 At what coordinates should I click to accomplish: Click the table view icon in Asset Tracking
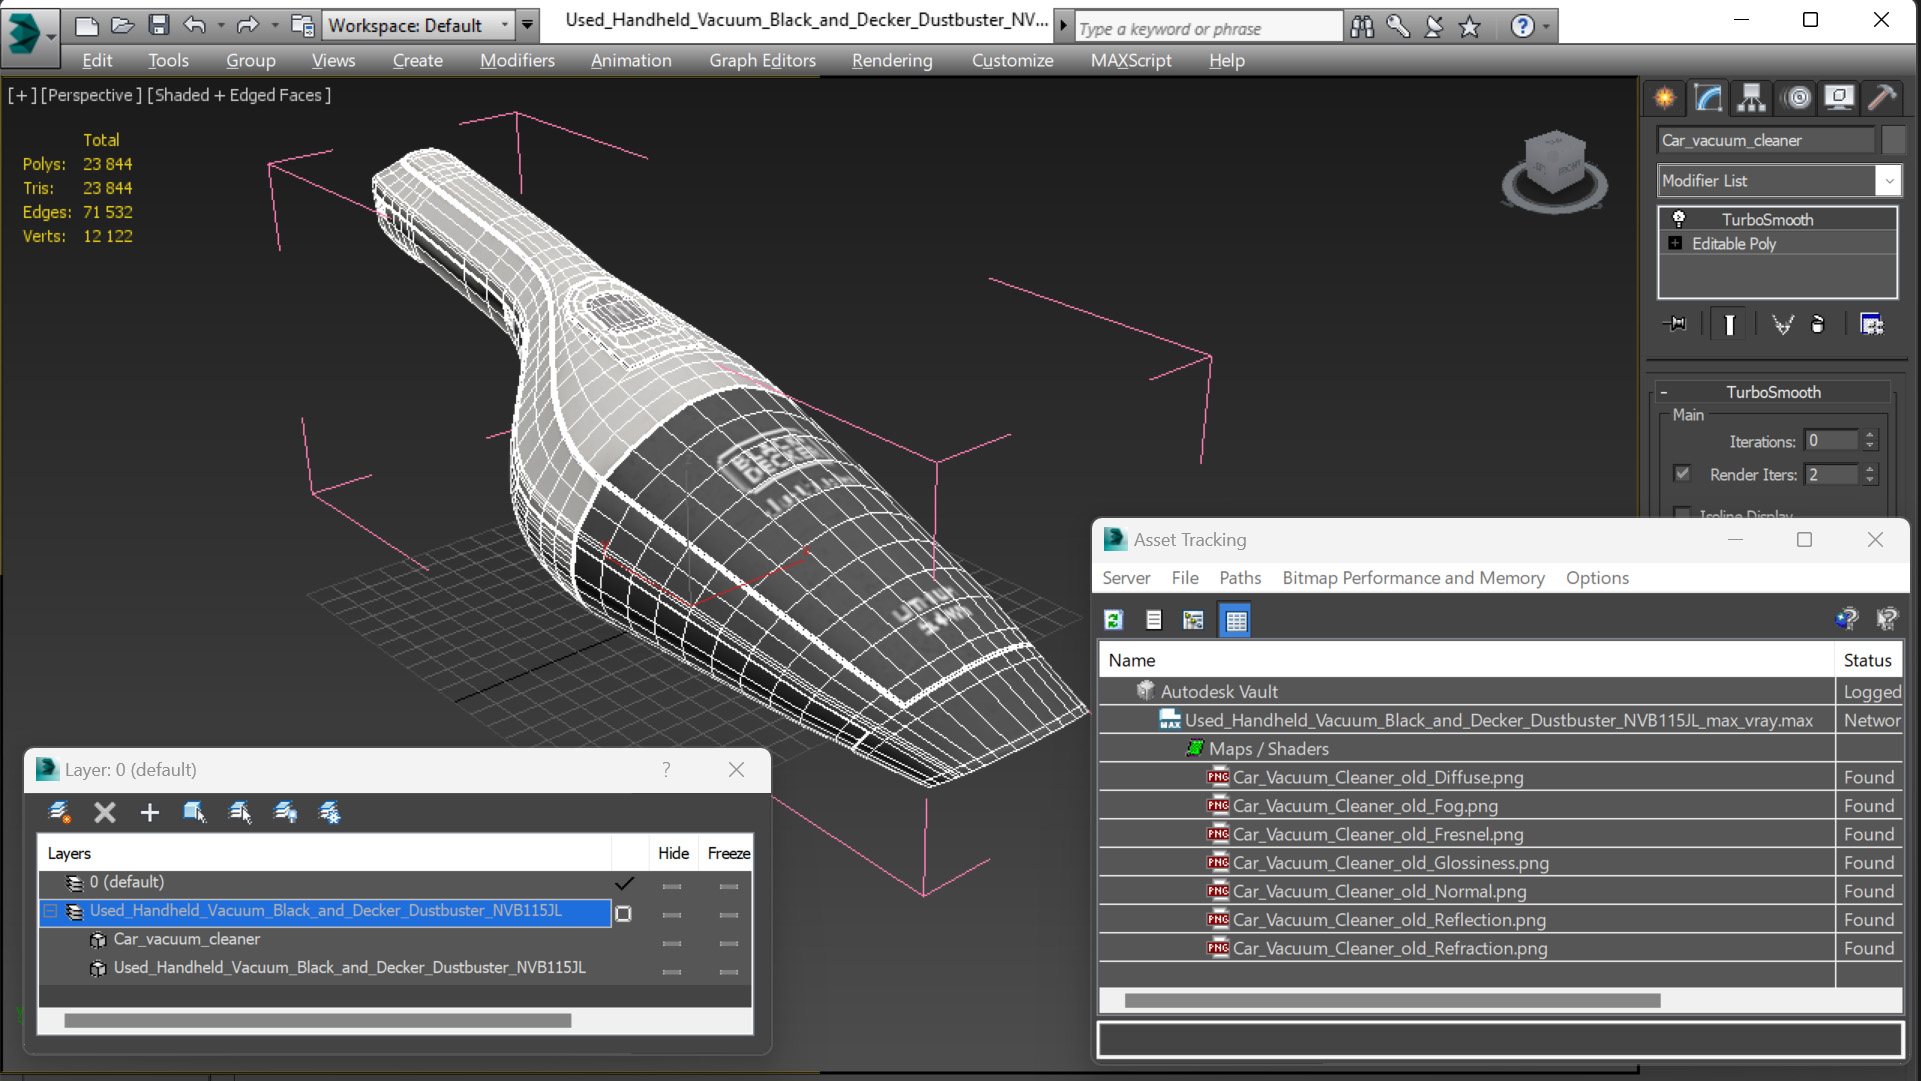click(1236, 620)
